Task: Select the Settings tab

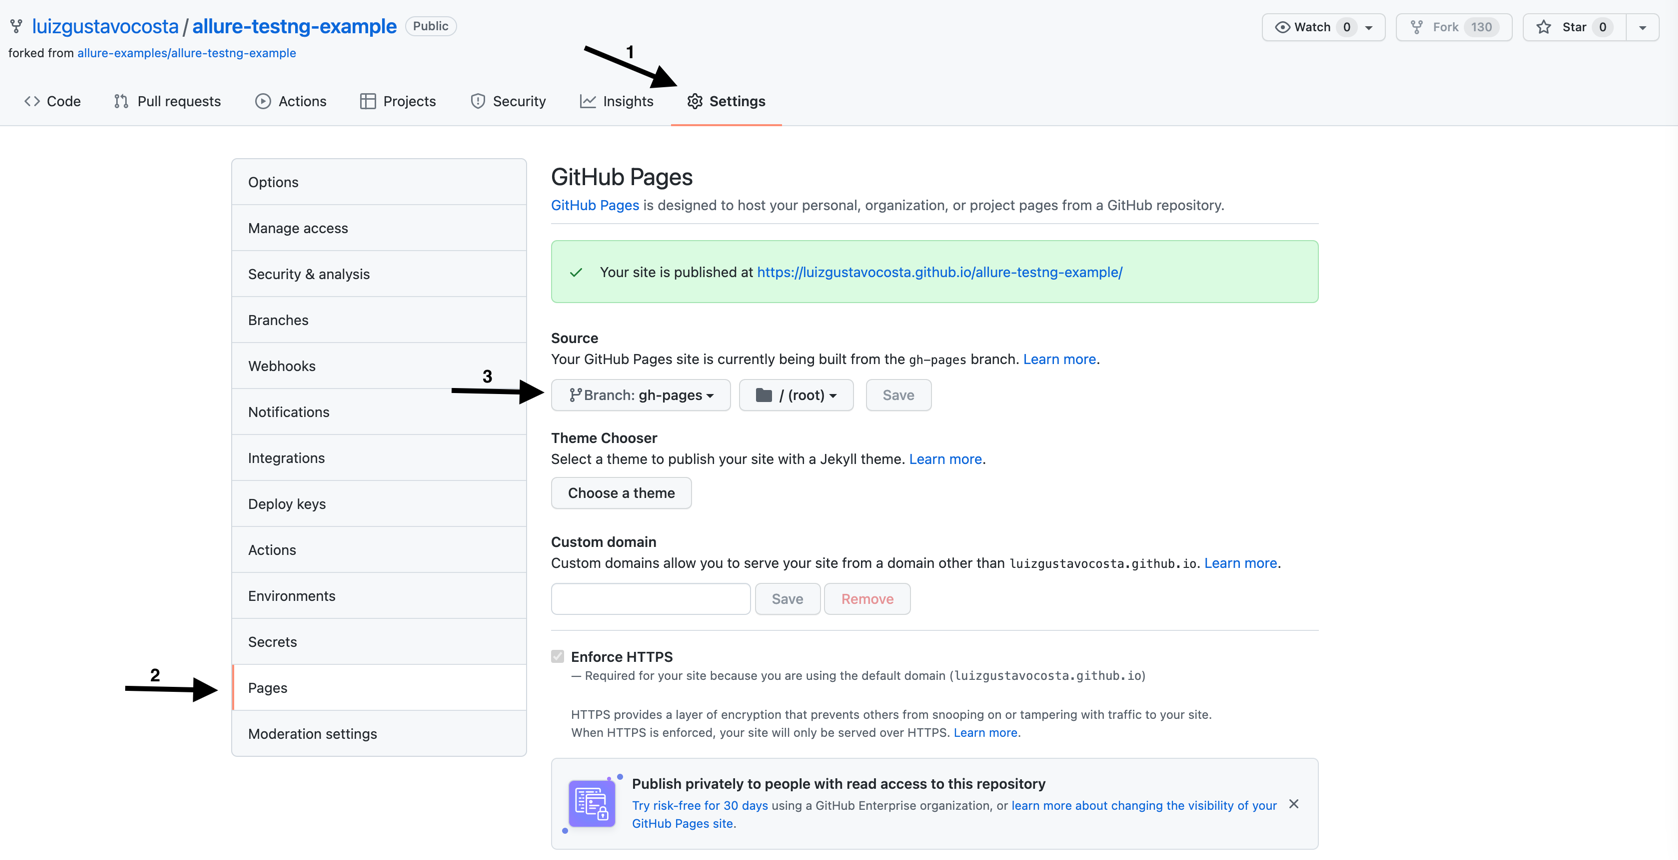Action: pyautogui.click(x=726, y=101)
